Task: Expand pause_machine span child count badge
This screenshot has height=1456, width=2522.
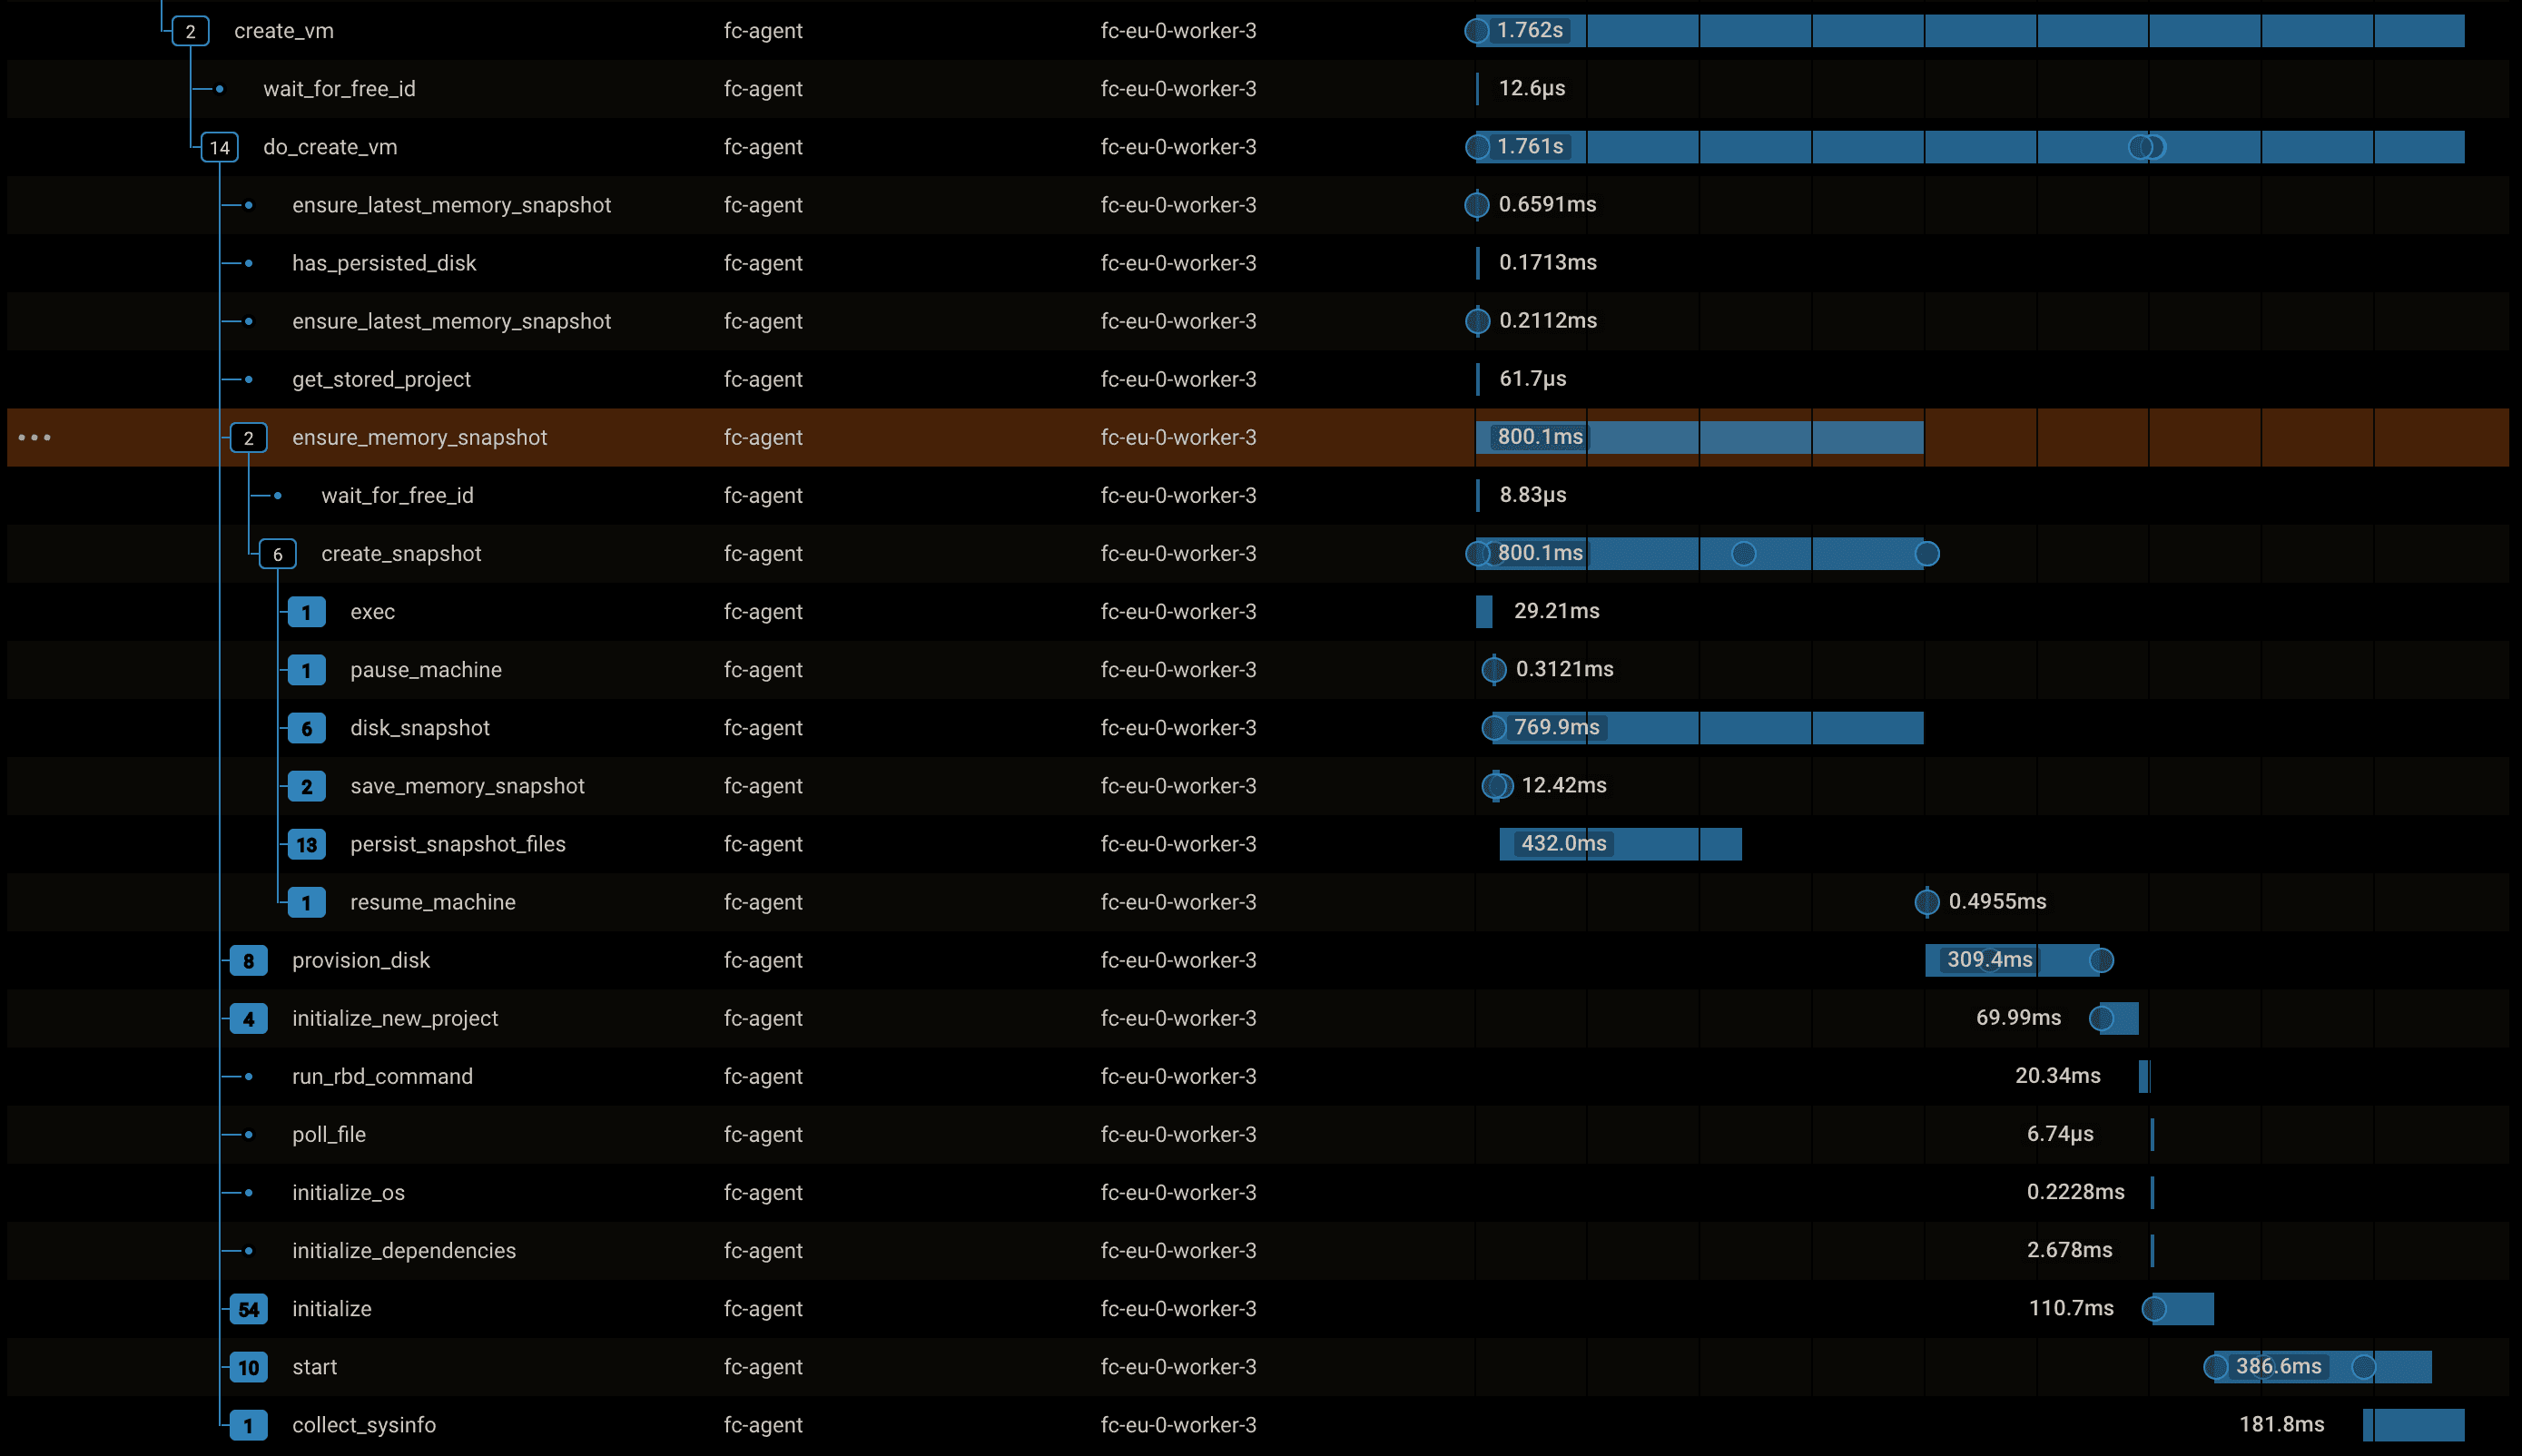Action: 306,670
